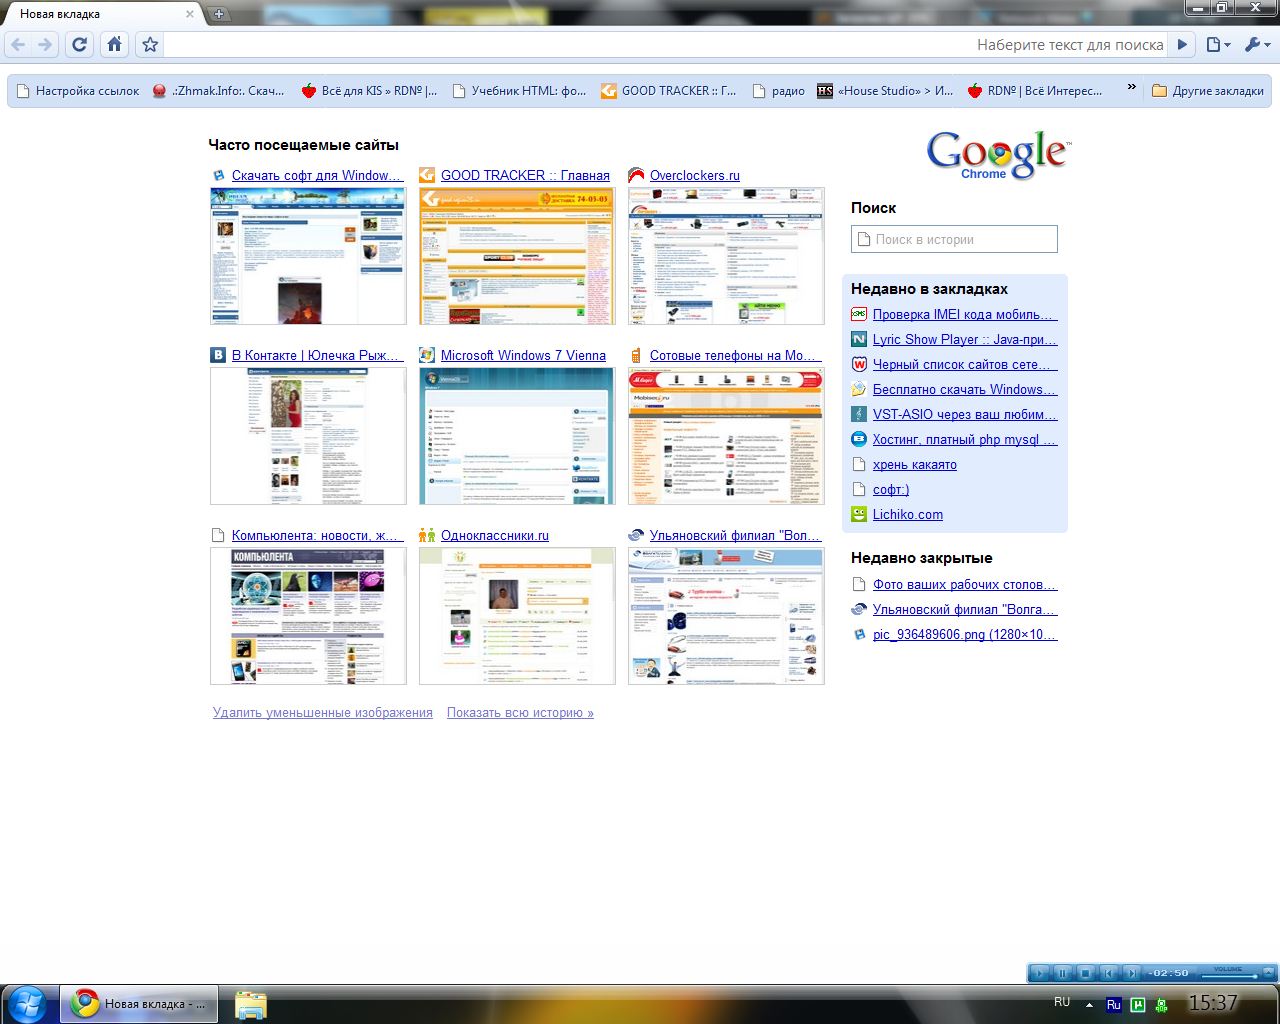Click the Поиск в истории field
The width and height of the screenshot is (1280, 1024).
coord(954,239)
